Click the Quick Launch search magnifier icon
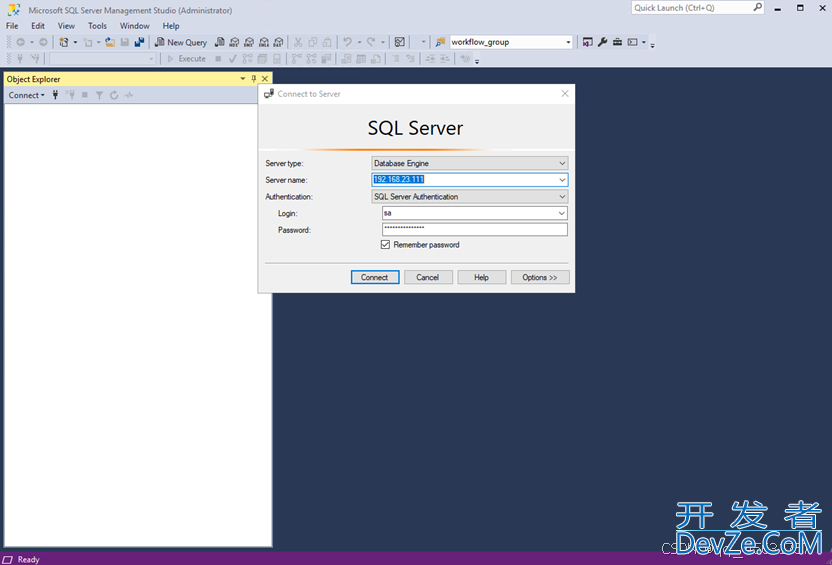This screenshot has height=565, width=832. coord(758,7)
